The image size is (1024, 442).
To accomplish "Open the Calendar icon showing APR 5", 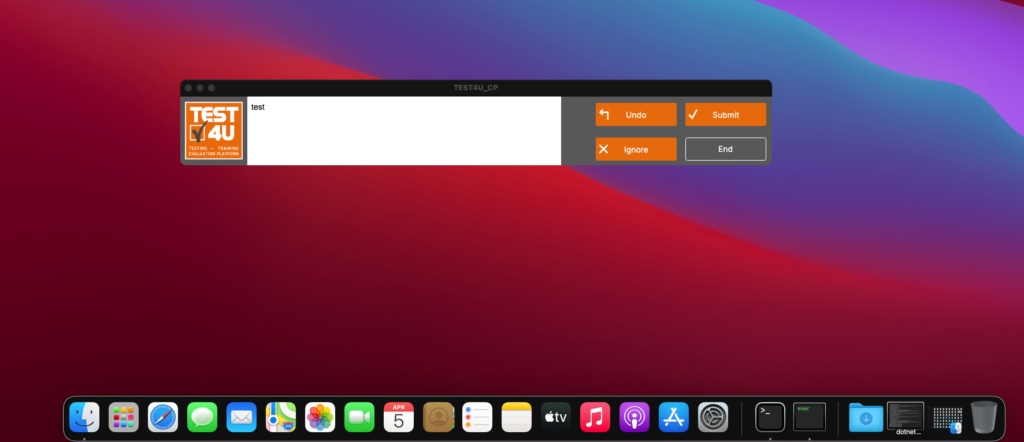I will pos(398,417).
